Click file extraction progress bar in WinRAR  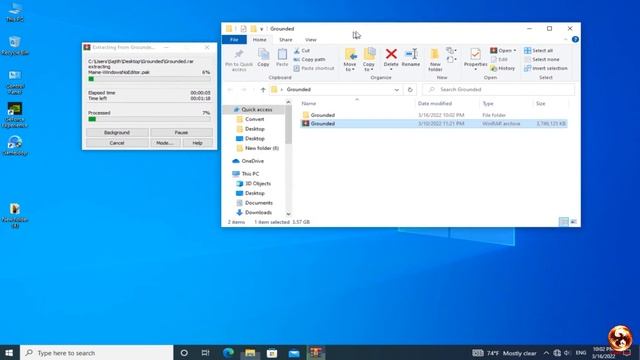pyautogui.click(x=149, y=79)
